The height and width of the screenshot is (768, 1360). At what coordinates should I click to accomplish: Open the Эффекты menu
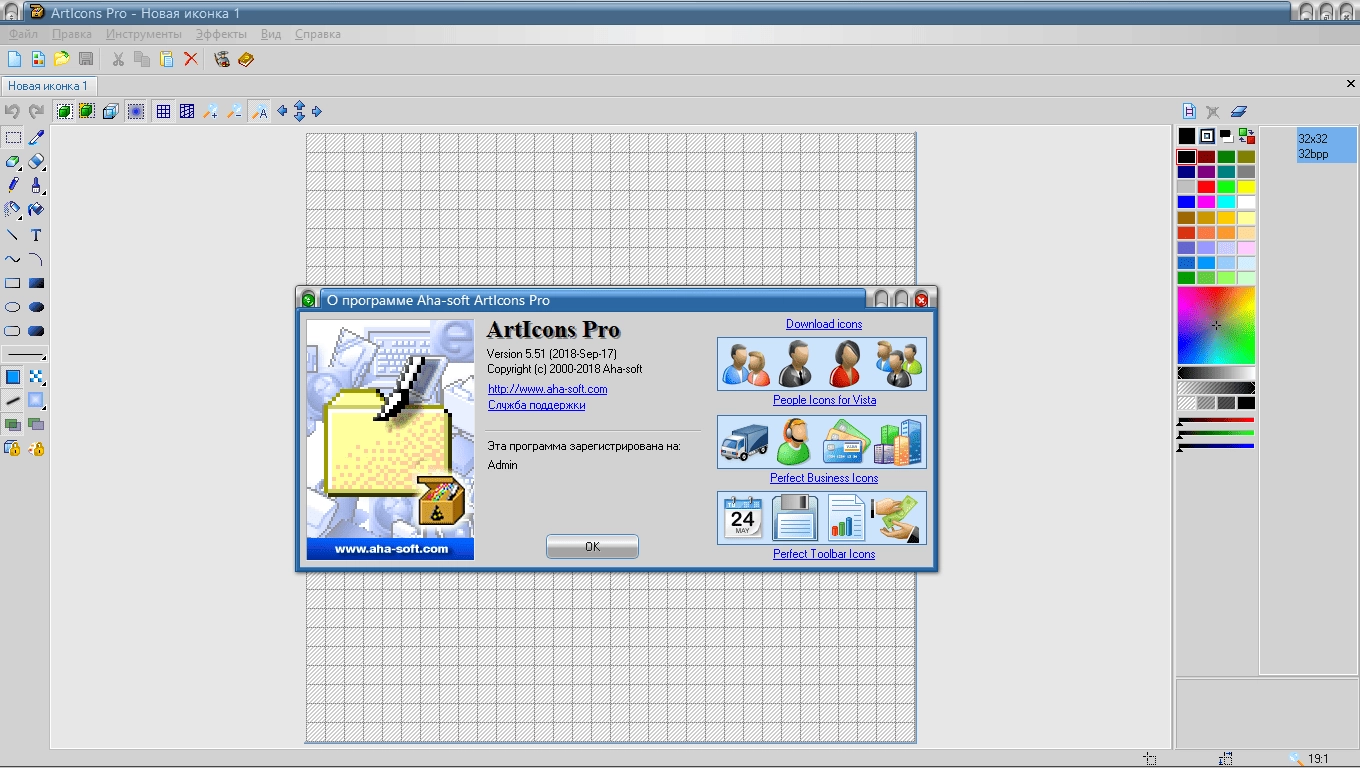pyautogui.click(x=221, y=34)
